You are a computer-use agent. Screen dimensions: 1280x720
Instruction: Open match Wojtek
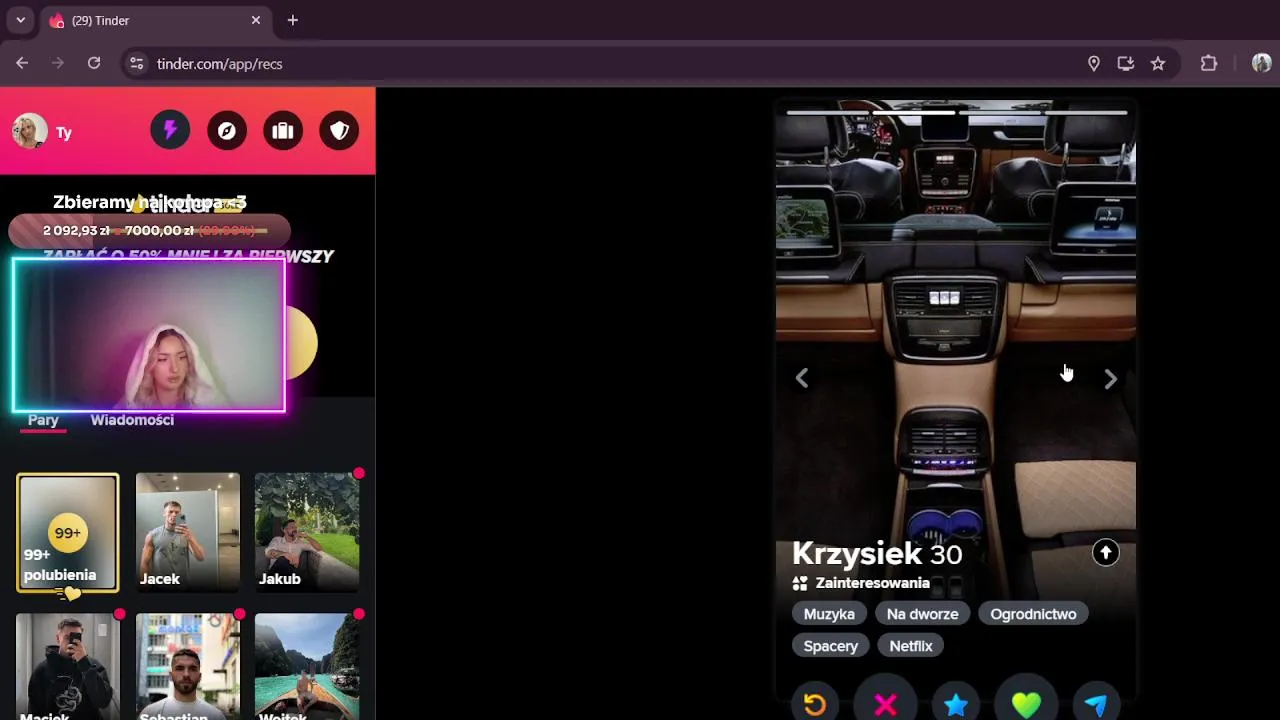pyautogui.click(x=307, y=667)
